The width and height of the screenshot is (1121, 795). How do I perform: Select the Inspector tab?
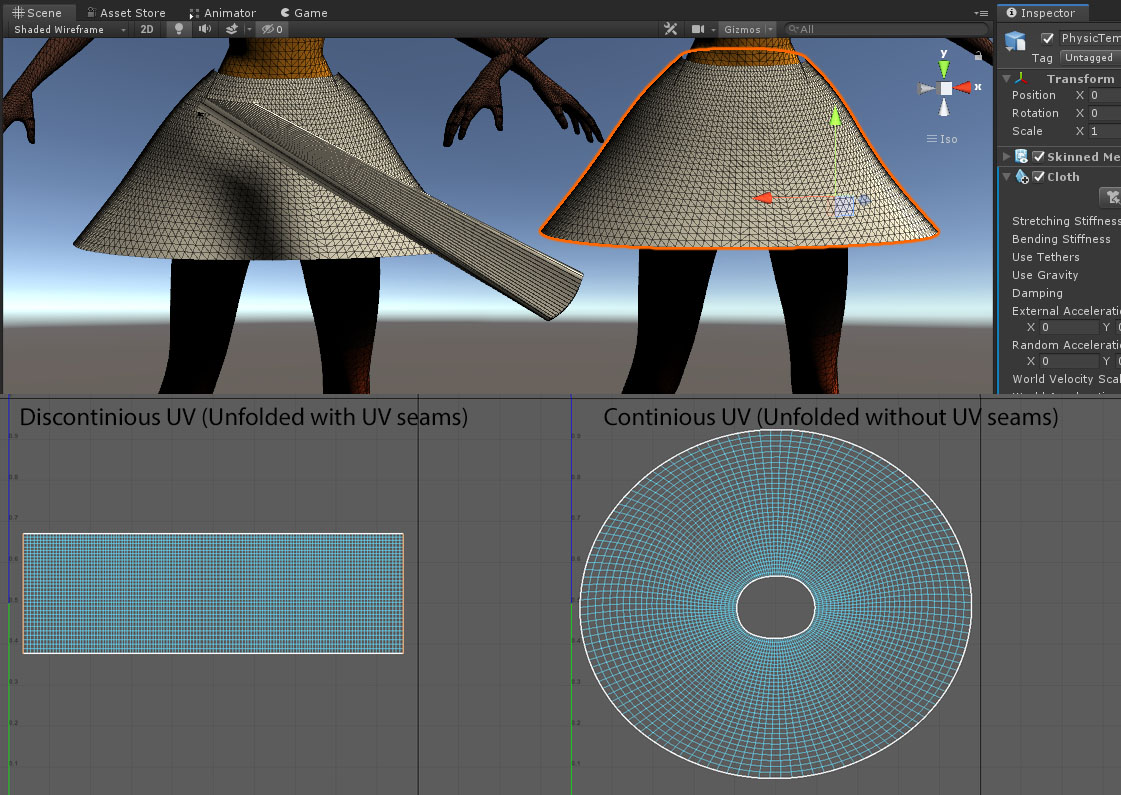click(x=1043, y=12)
